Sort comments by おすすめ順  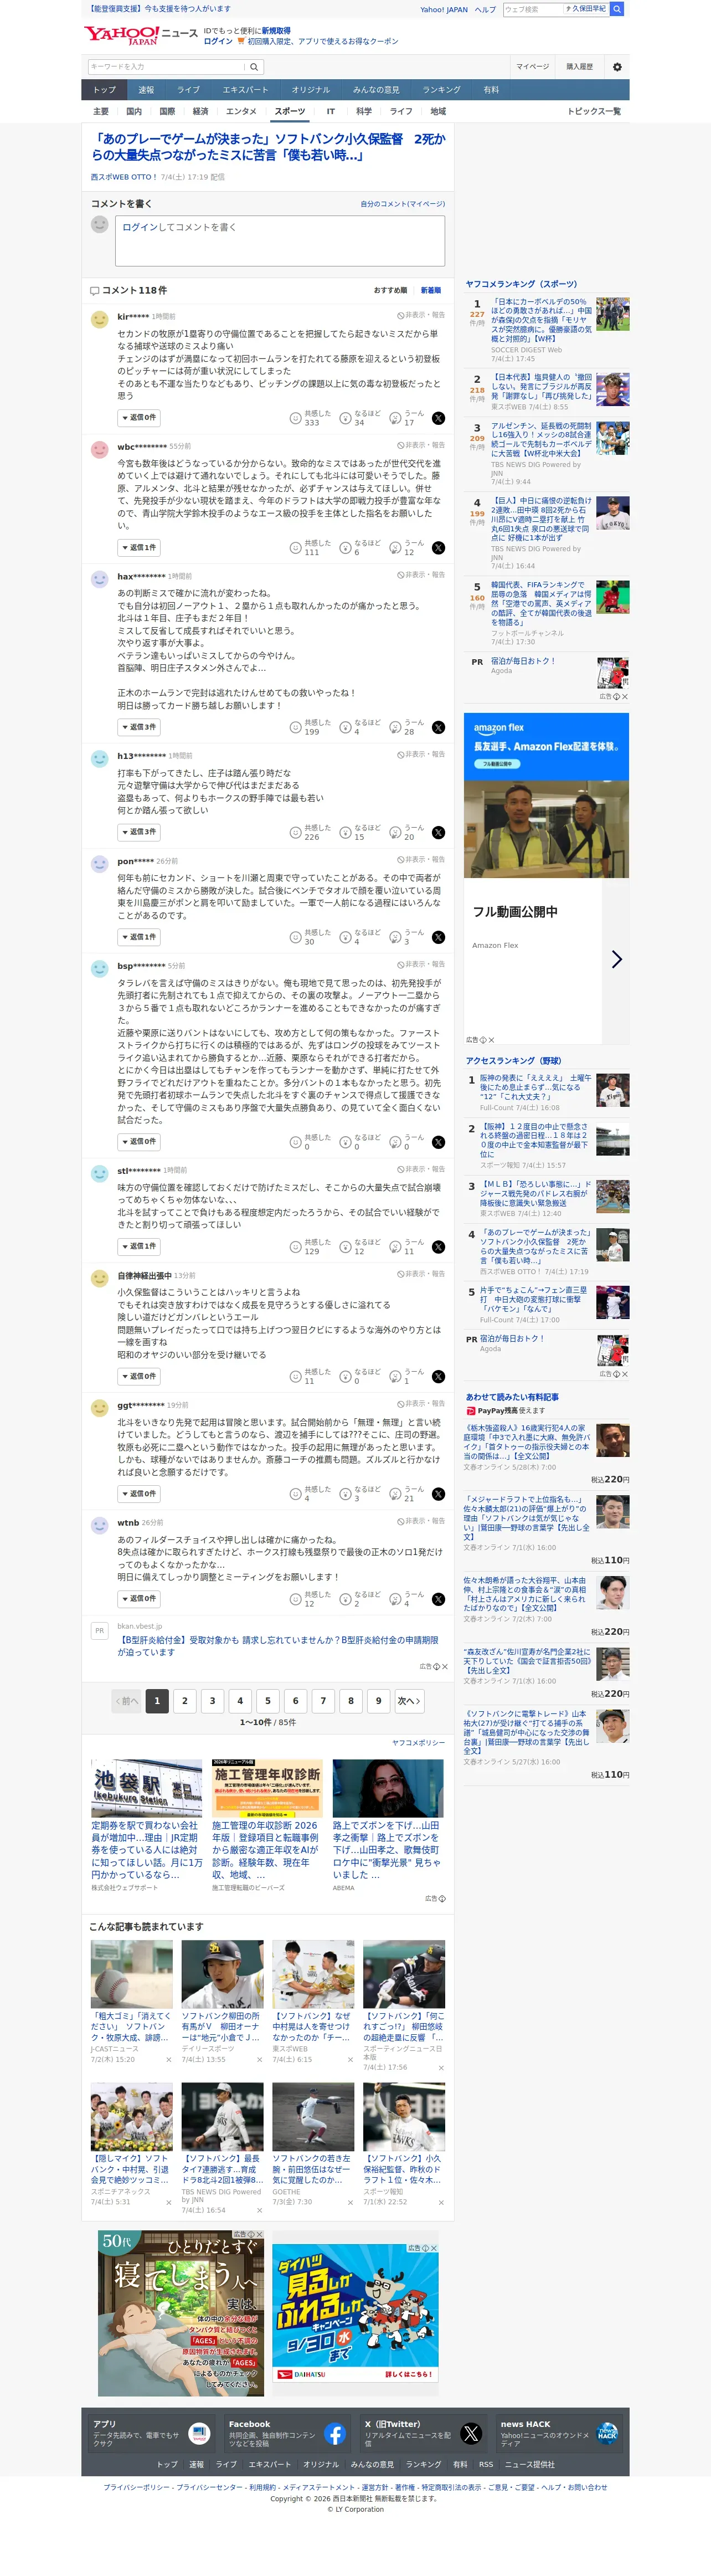coord(390,290)
